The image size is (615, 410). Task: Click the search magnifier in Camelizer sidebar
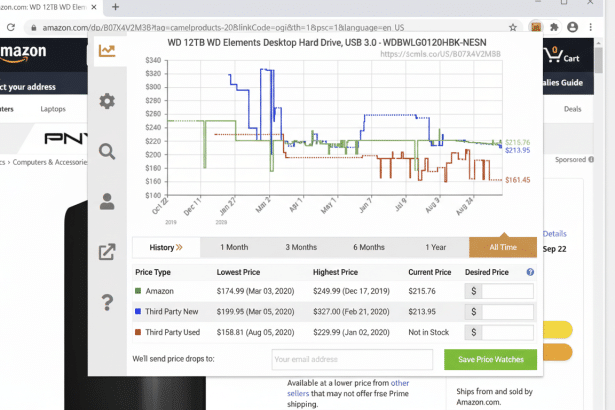coord(107,151)
